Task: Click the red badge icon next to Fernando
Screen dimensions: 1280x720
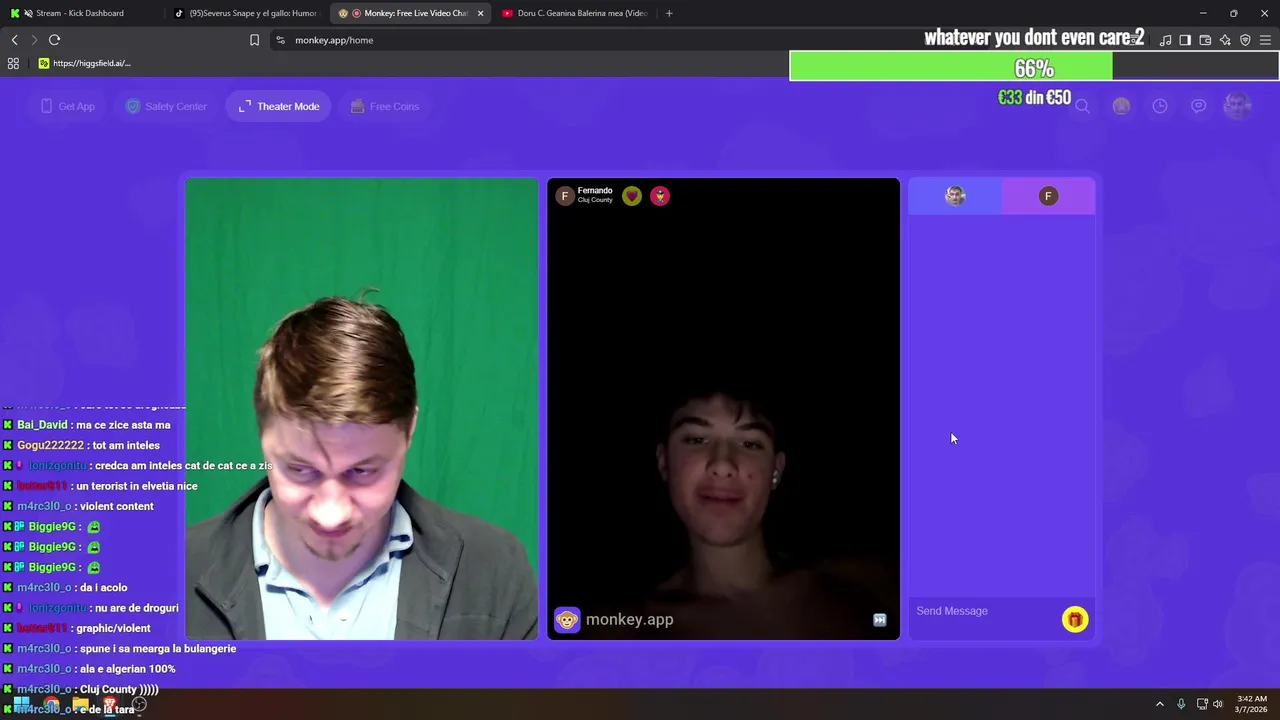Action: coord(660,196)
